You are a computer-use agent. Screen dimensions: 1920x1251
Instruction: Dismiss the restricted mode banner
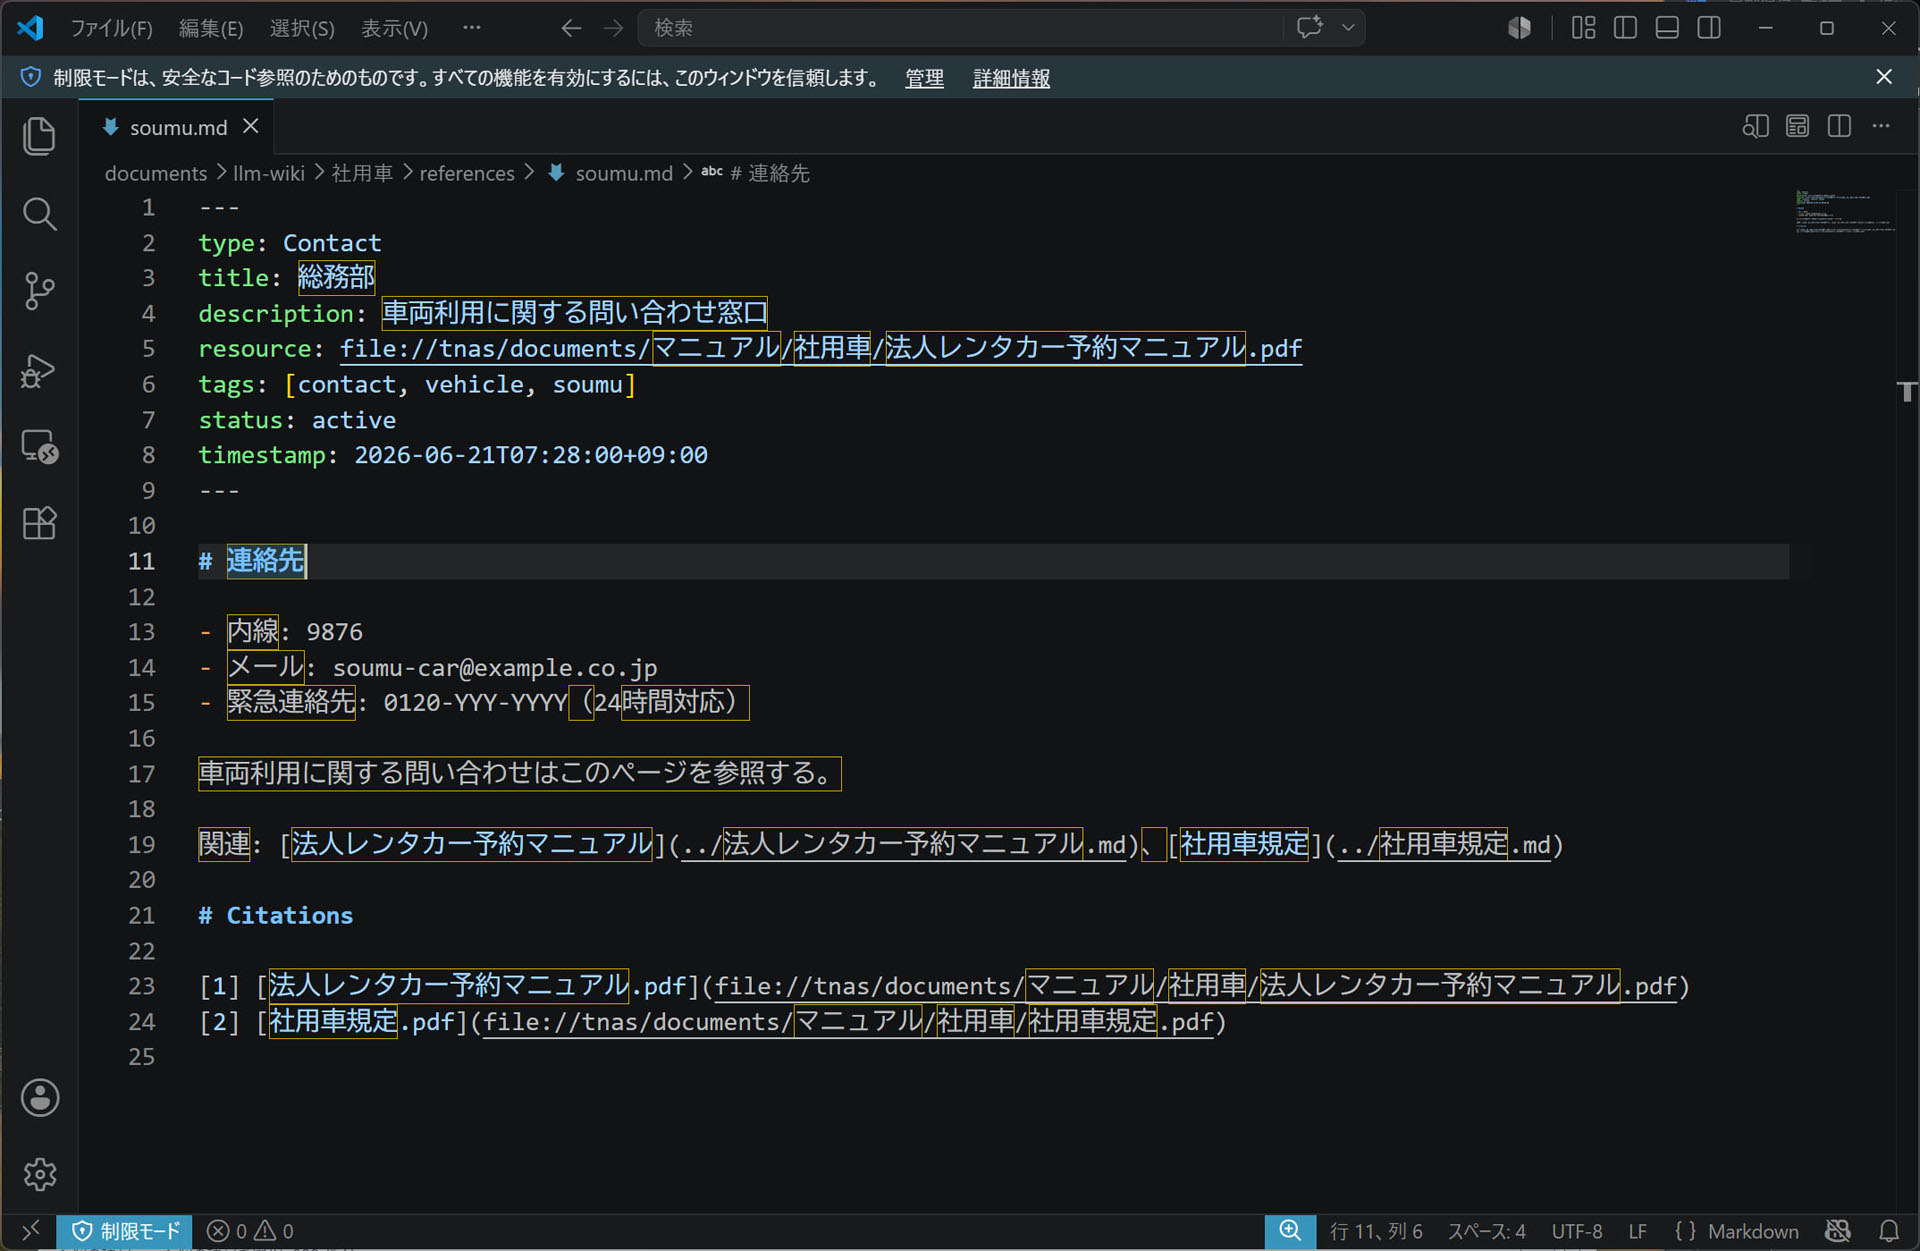coord(1884,77)
